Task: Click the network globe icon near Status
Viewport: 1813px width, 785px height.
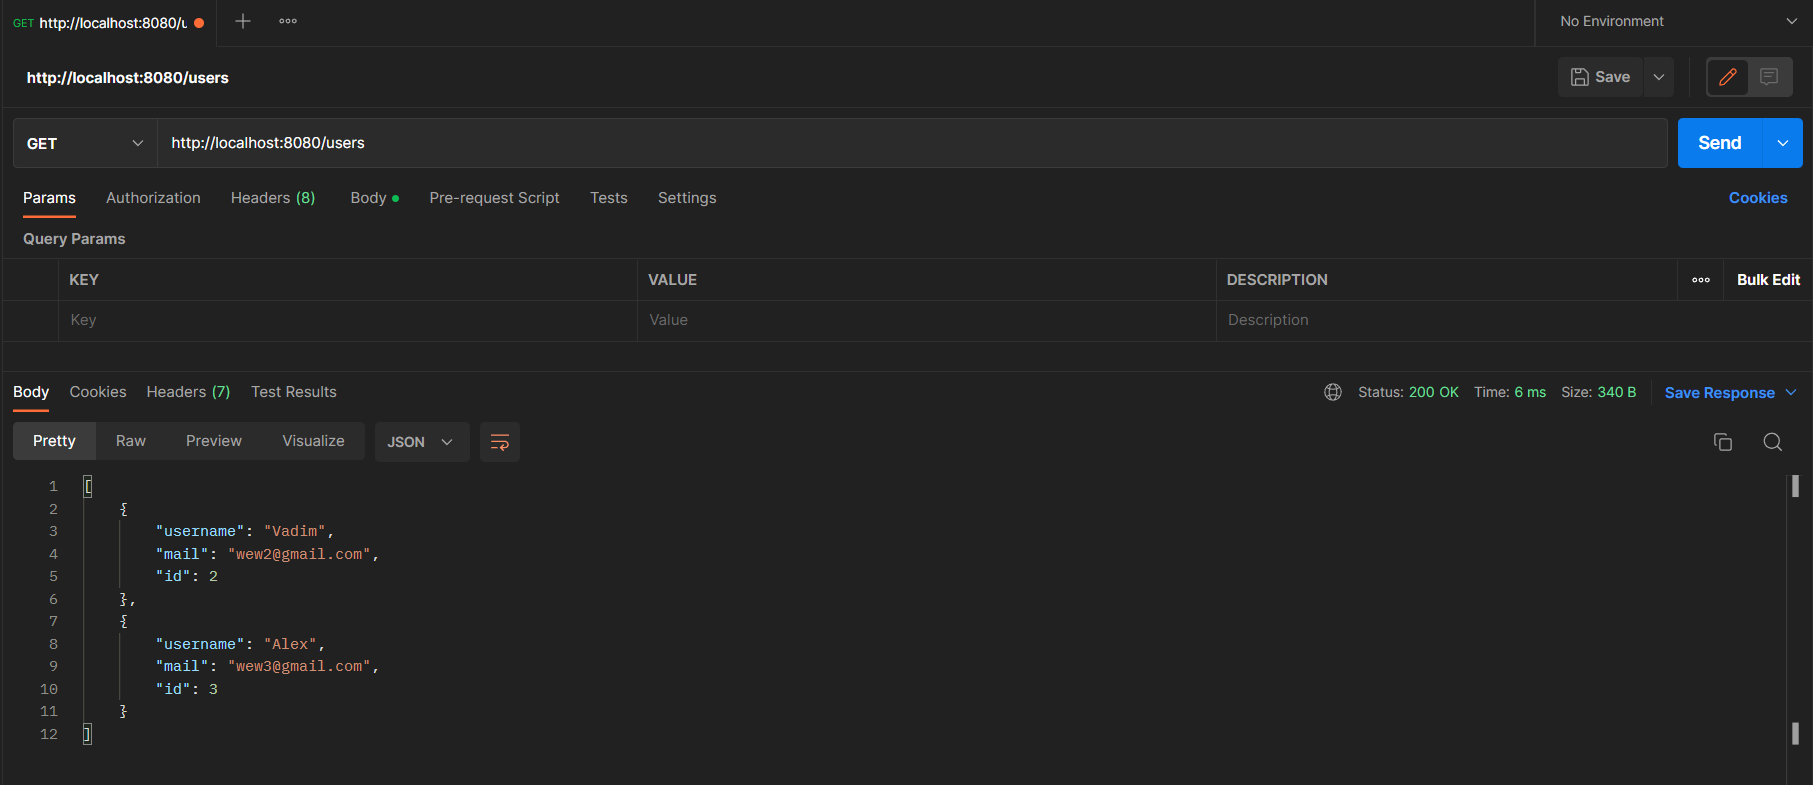Action: click(x=1332, y=392)
